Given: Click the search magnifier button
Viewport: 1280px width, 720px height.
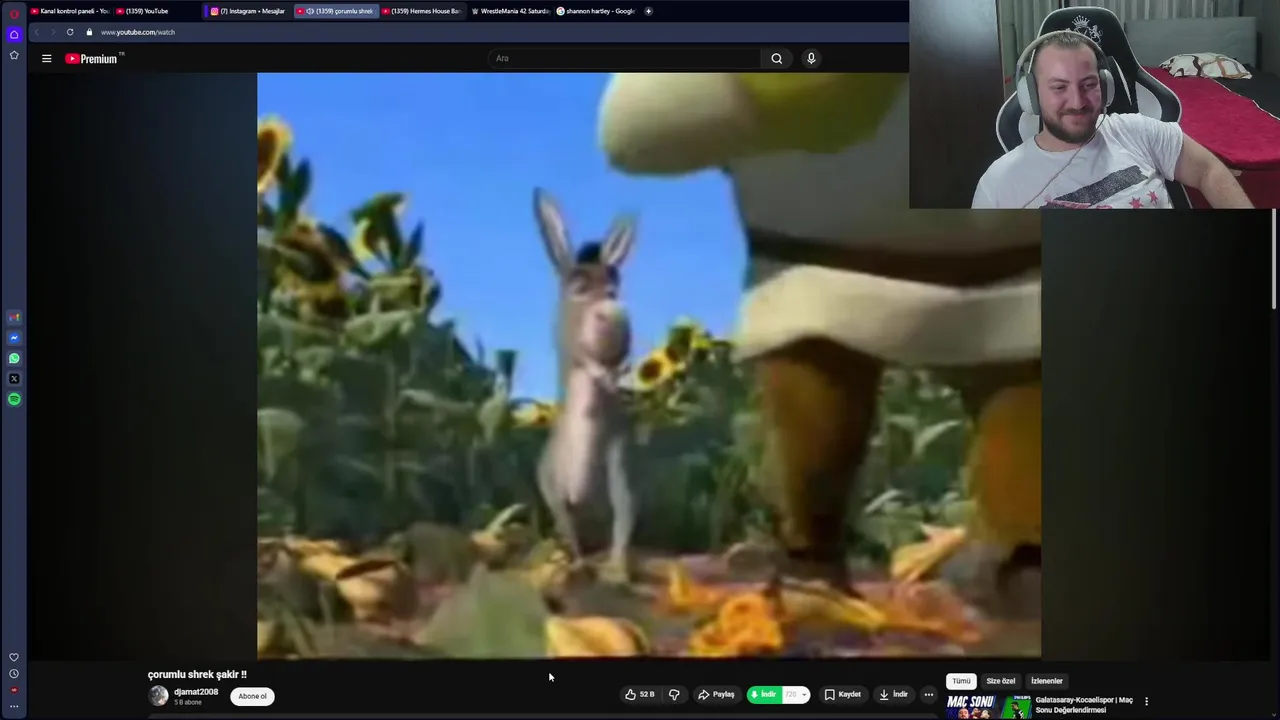Looking at the screenshot, I should (x=776, y=58).
